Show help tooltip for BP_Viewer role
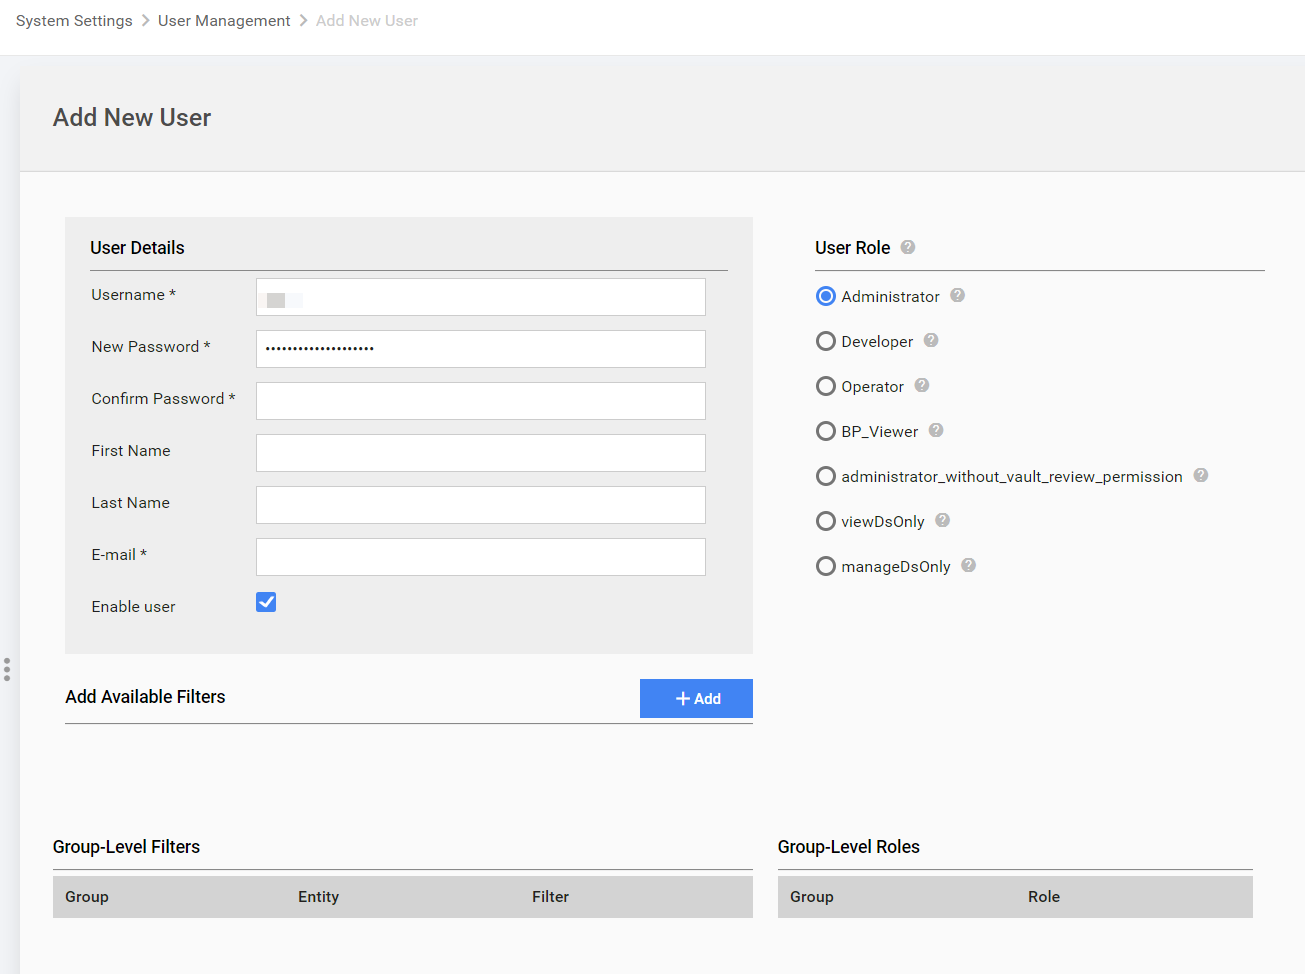 tap(936, 430)
